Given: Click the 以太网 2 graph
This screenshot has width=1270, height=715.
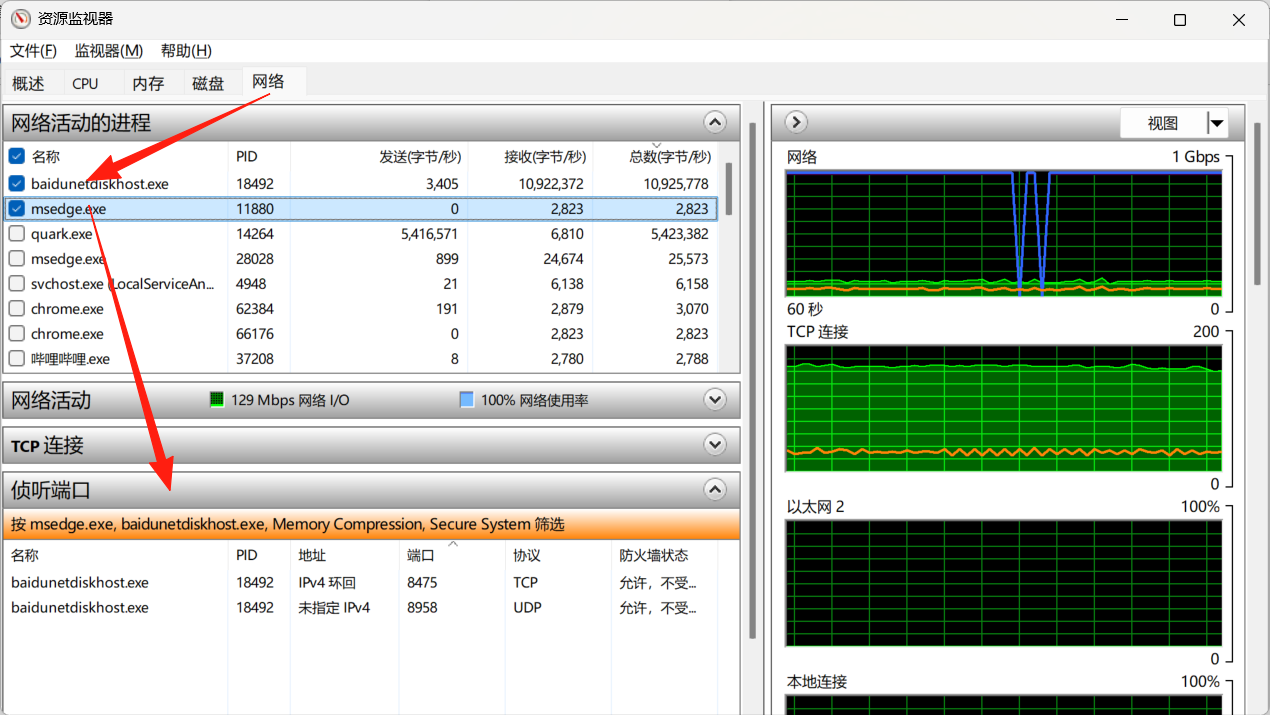Looking at the screenshot, I should pyautogui.click(x=1004, y=583).
